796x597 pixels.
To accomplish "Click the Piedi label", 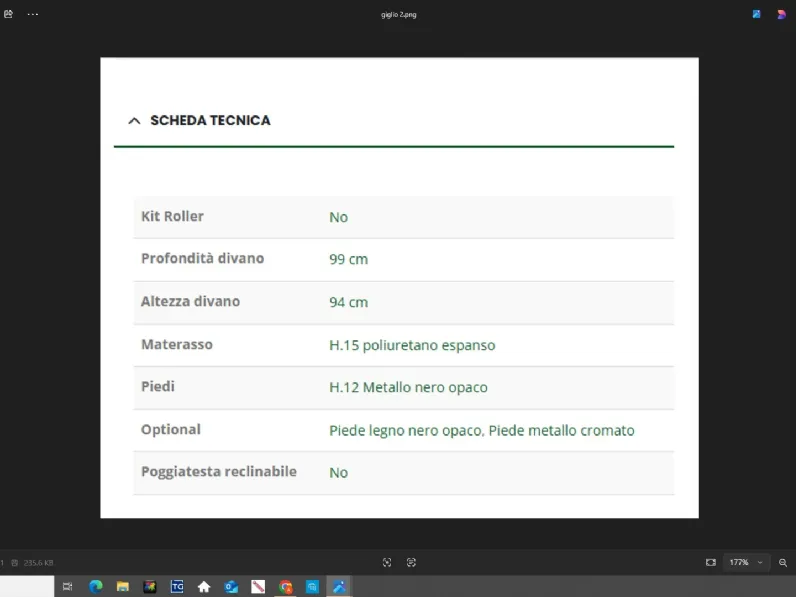I will [157, 387].
